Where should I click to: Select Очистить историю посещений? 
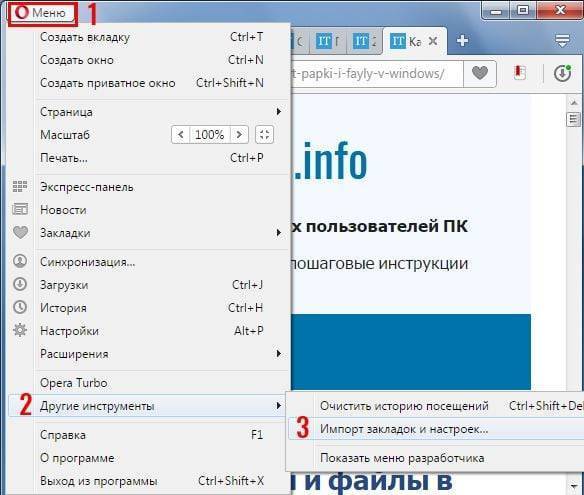point(436,406)
